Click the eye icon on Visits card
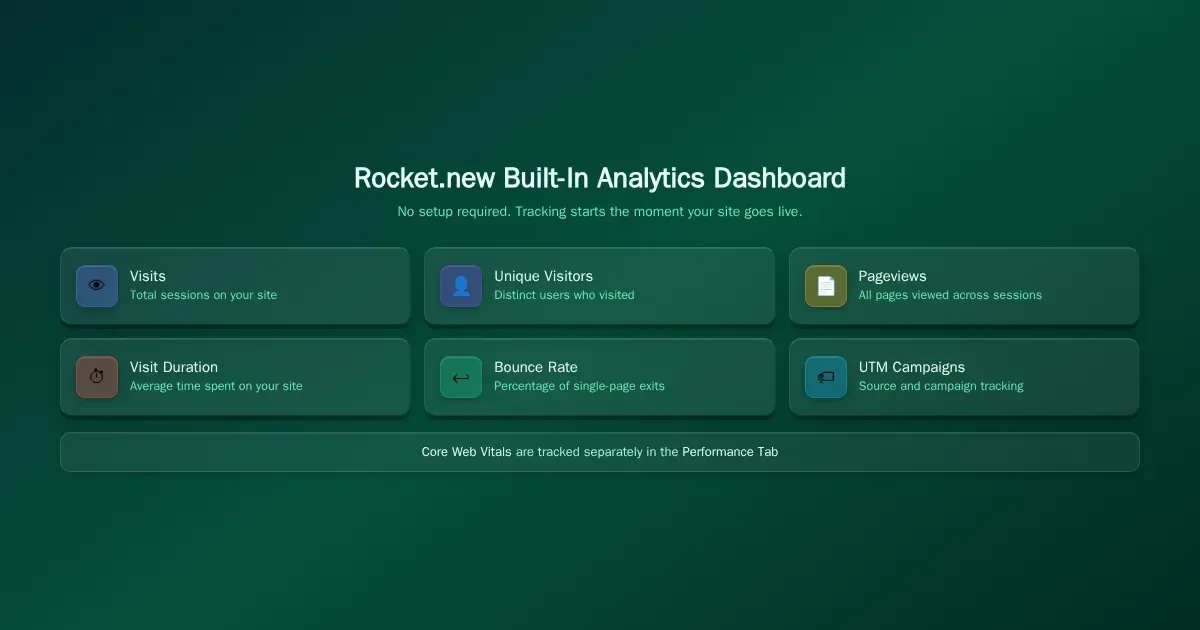The image size is (1200, 630). tap(97, 286)
